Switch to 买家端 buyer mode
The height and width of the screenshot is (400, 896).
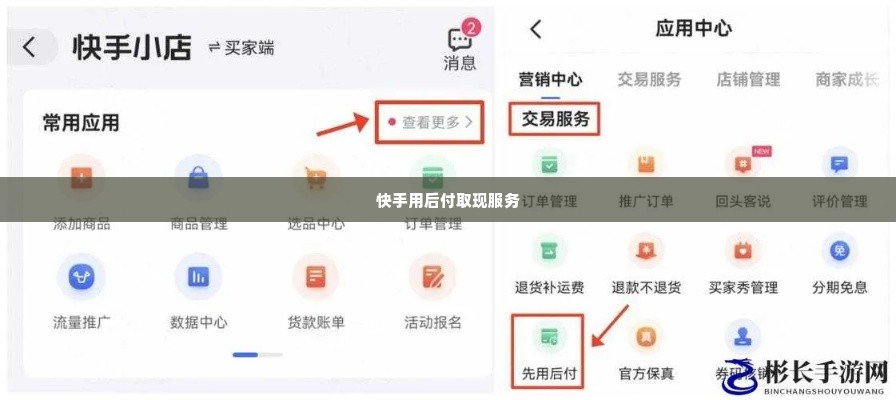pyautogui.click(x=241, y=48)
